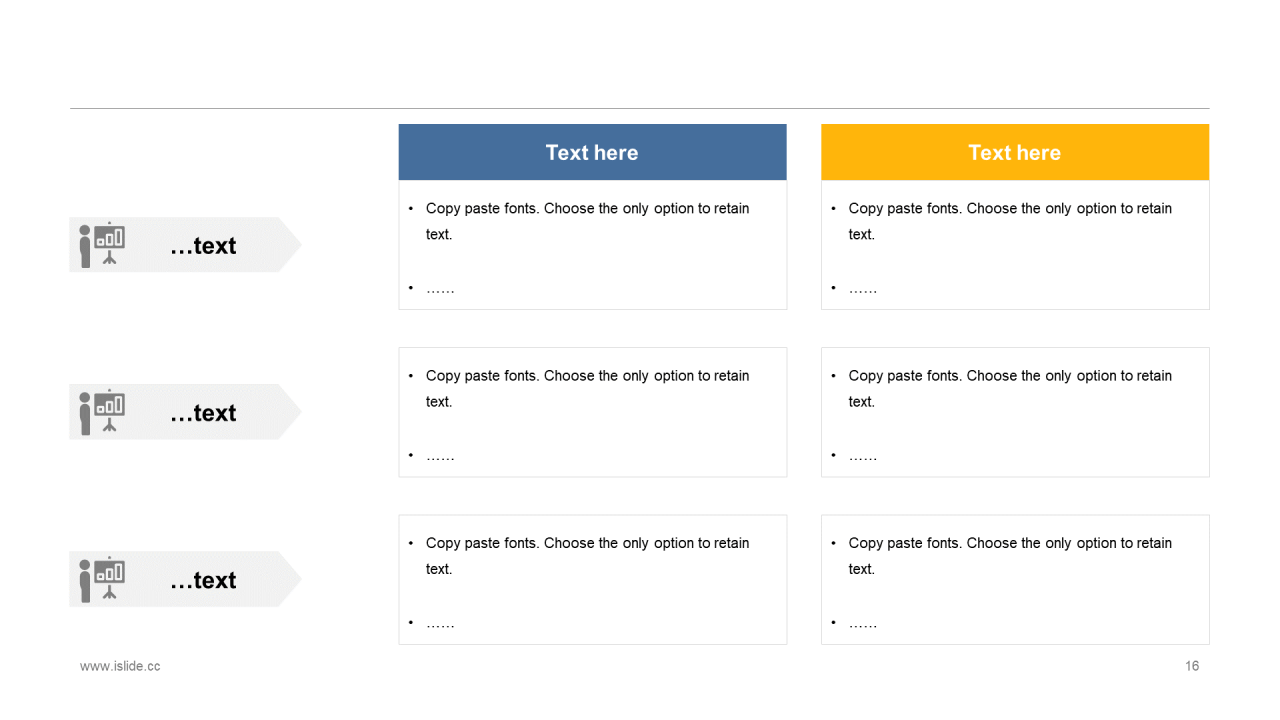This screenshot has width=1280, height=720.
Task: Click the '……' bullet in the top blue-column box
Action: (x=440, y=289)
